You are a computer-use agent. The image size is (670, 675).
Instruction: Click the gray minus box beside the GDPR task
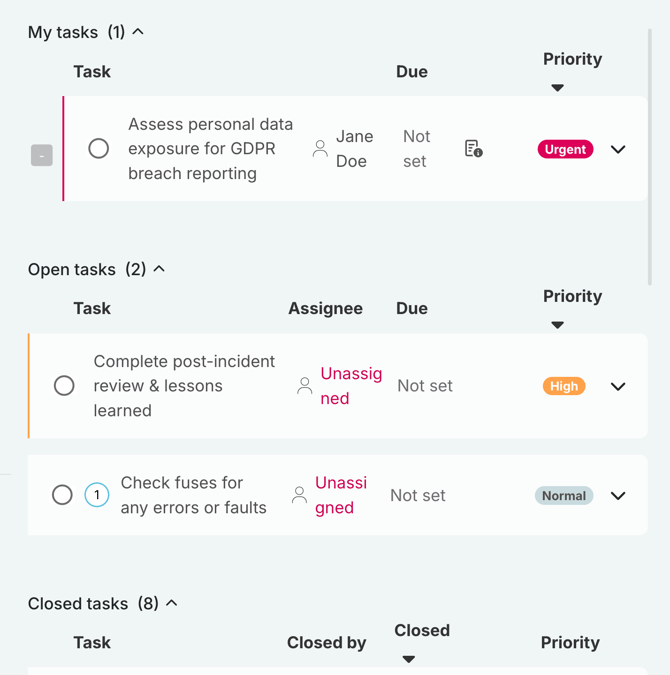click(x=41, y=155)
